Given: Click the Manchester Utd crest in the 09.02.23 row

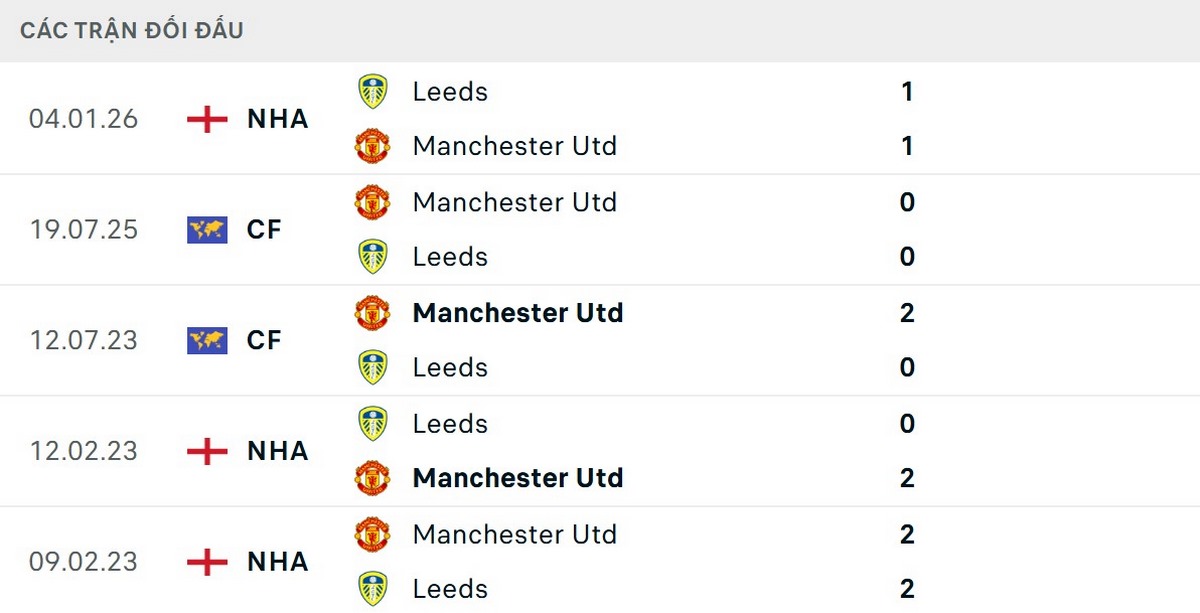Looking at the screenshot, I should click(372, 534).
